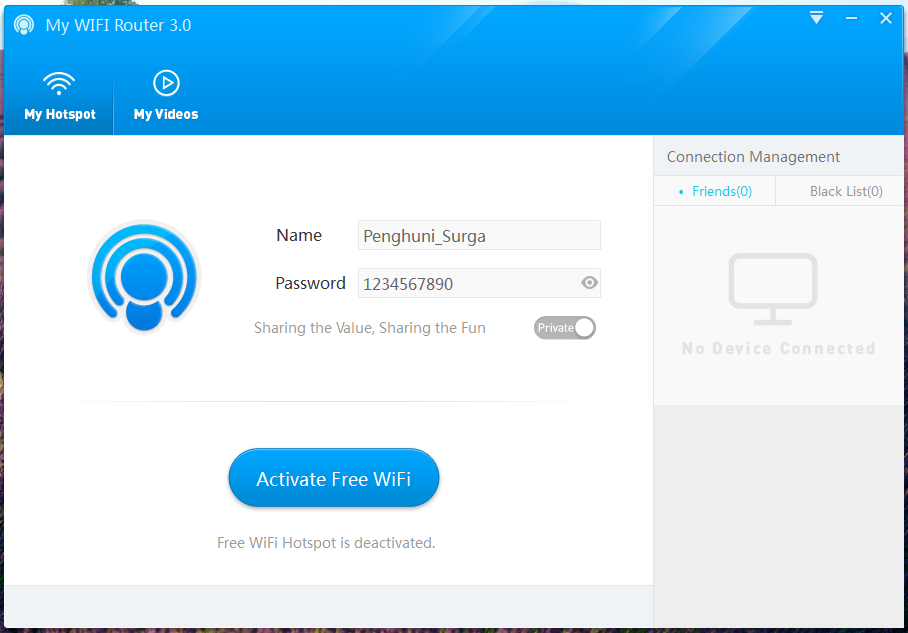Click the Activate Free WiFi button
The height and width of the screenshot is (633, 908).
click(334, 478)
